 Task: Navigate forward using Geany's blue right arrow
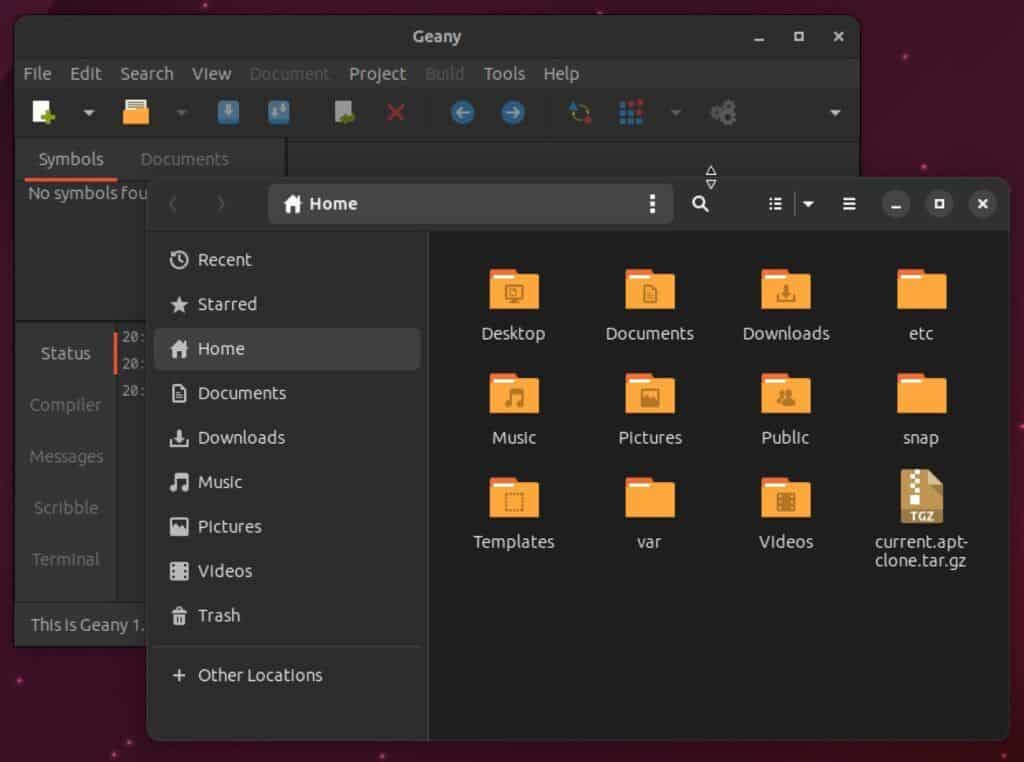click(513, 112)
